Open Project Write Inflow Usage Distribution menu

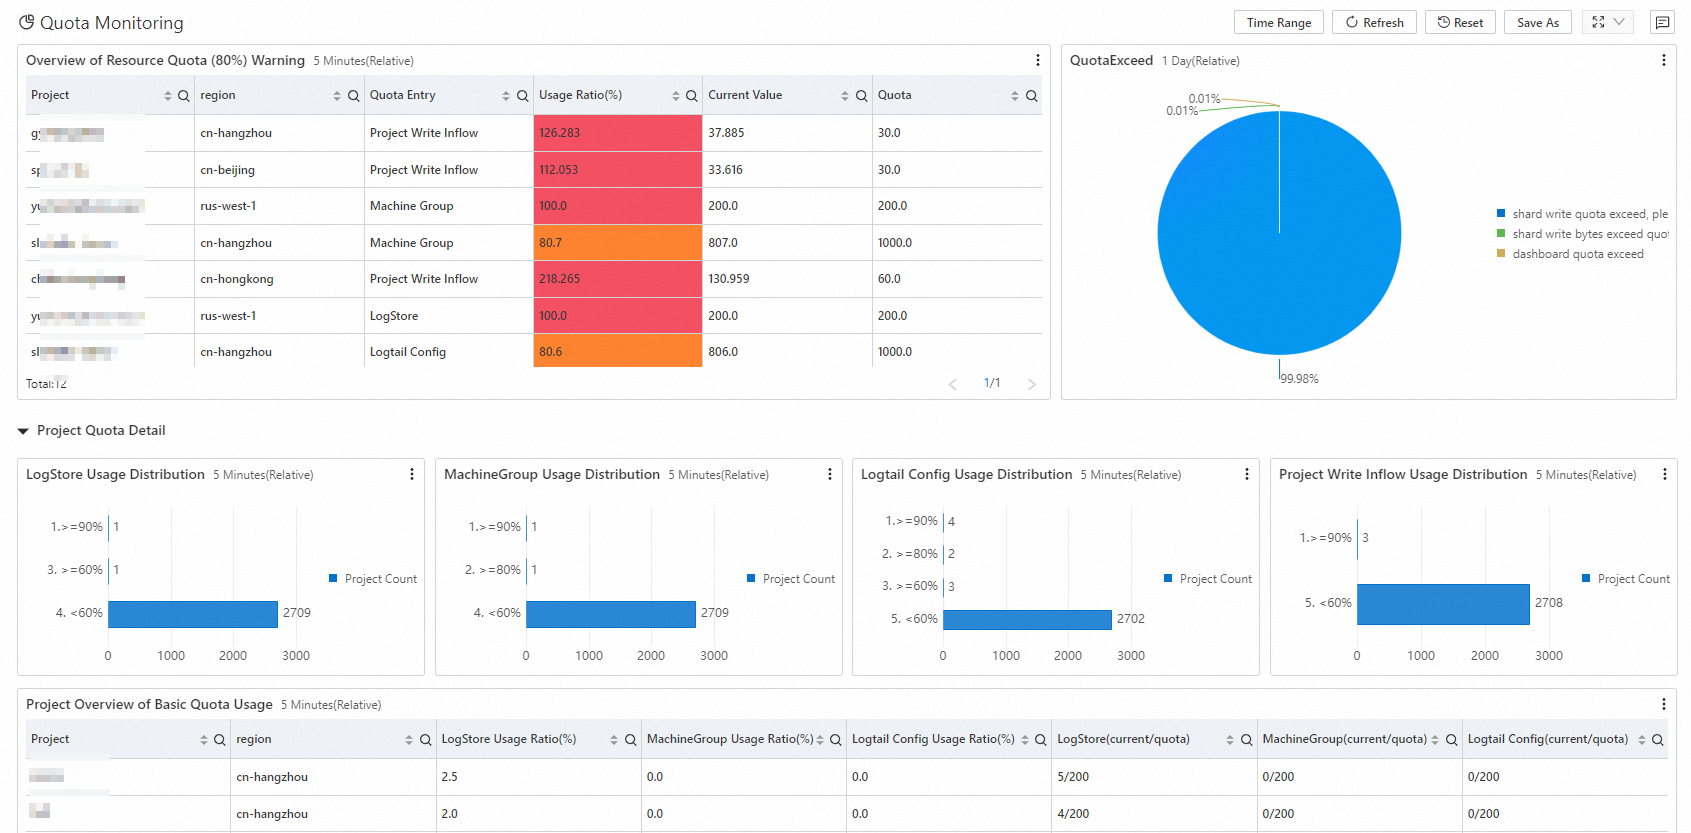[x=1664, y=474]
